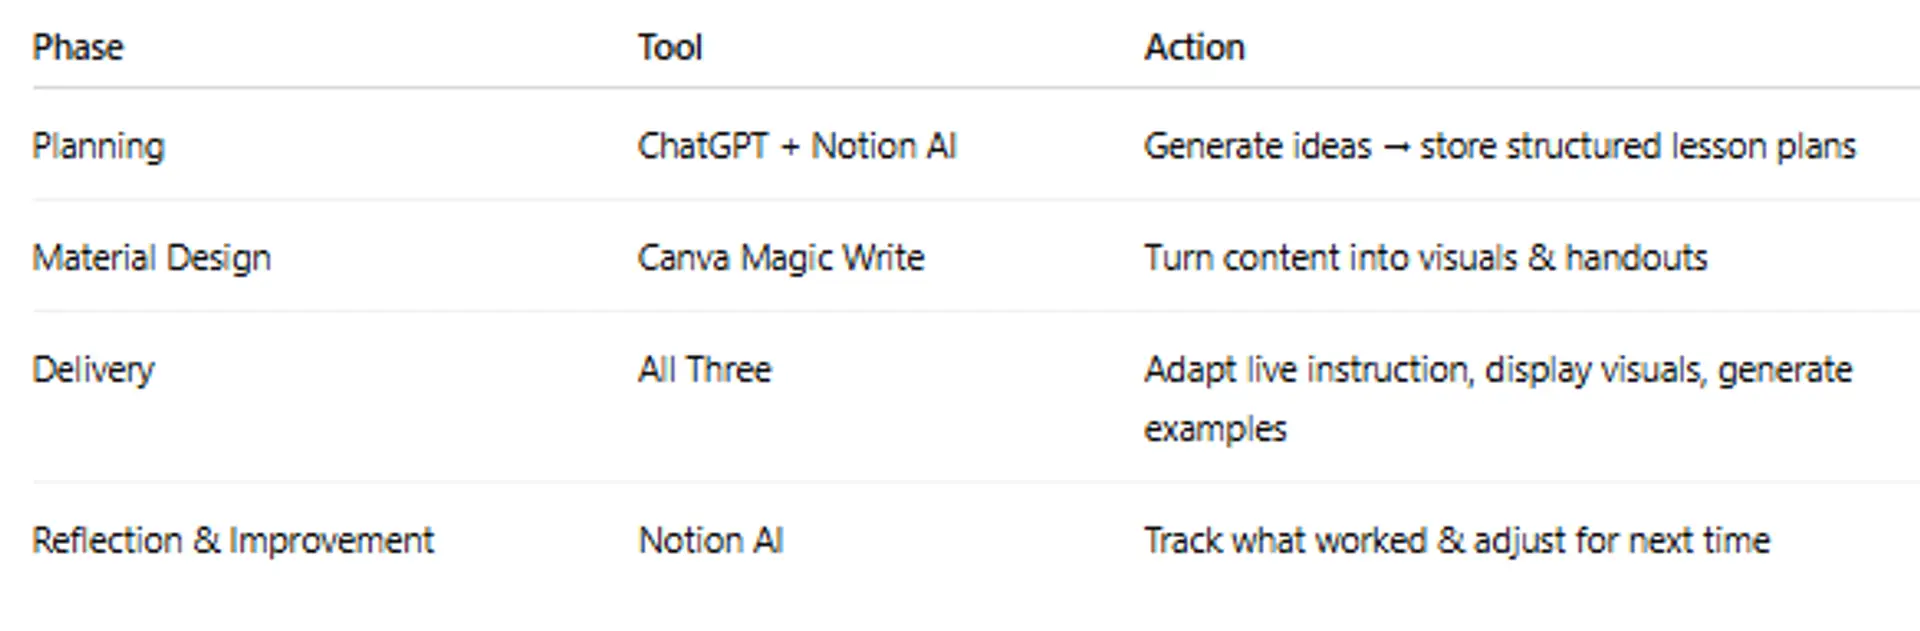
Task: Click the Canva Magic Write tool cell
Action: pyautogui.click(x=781, y=258)
